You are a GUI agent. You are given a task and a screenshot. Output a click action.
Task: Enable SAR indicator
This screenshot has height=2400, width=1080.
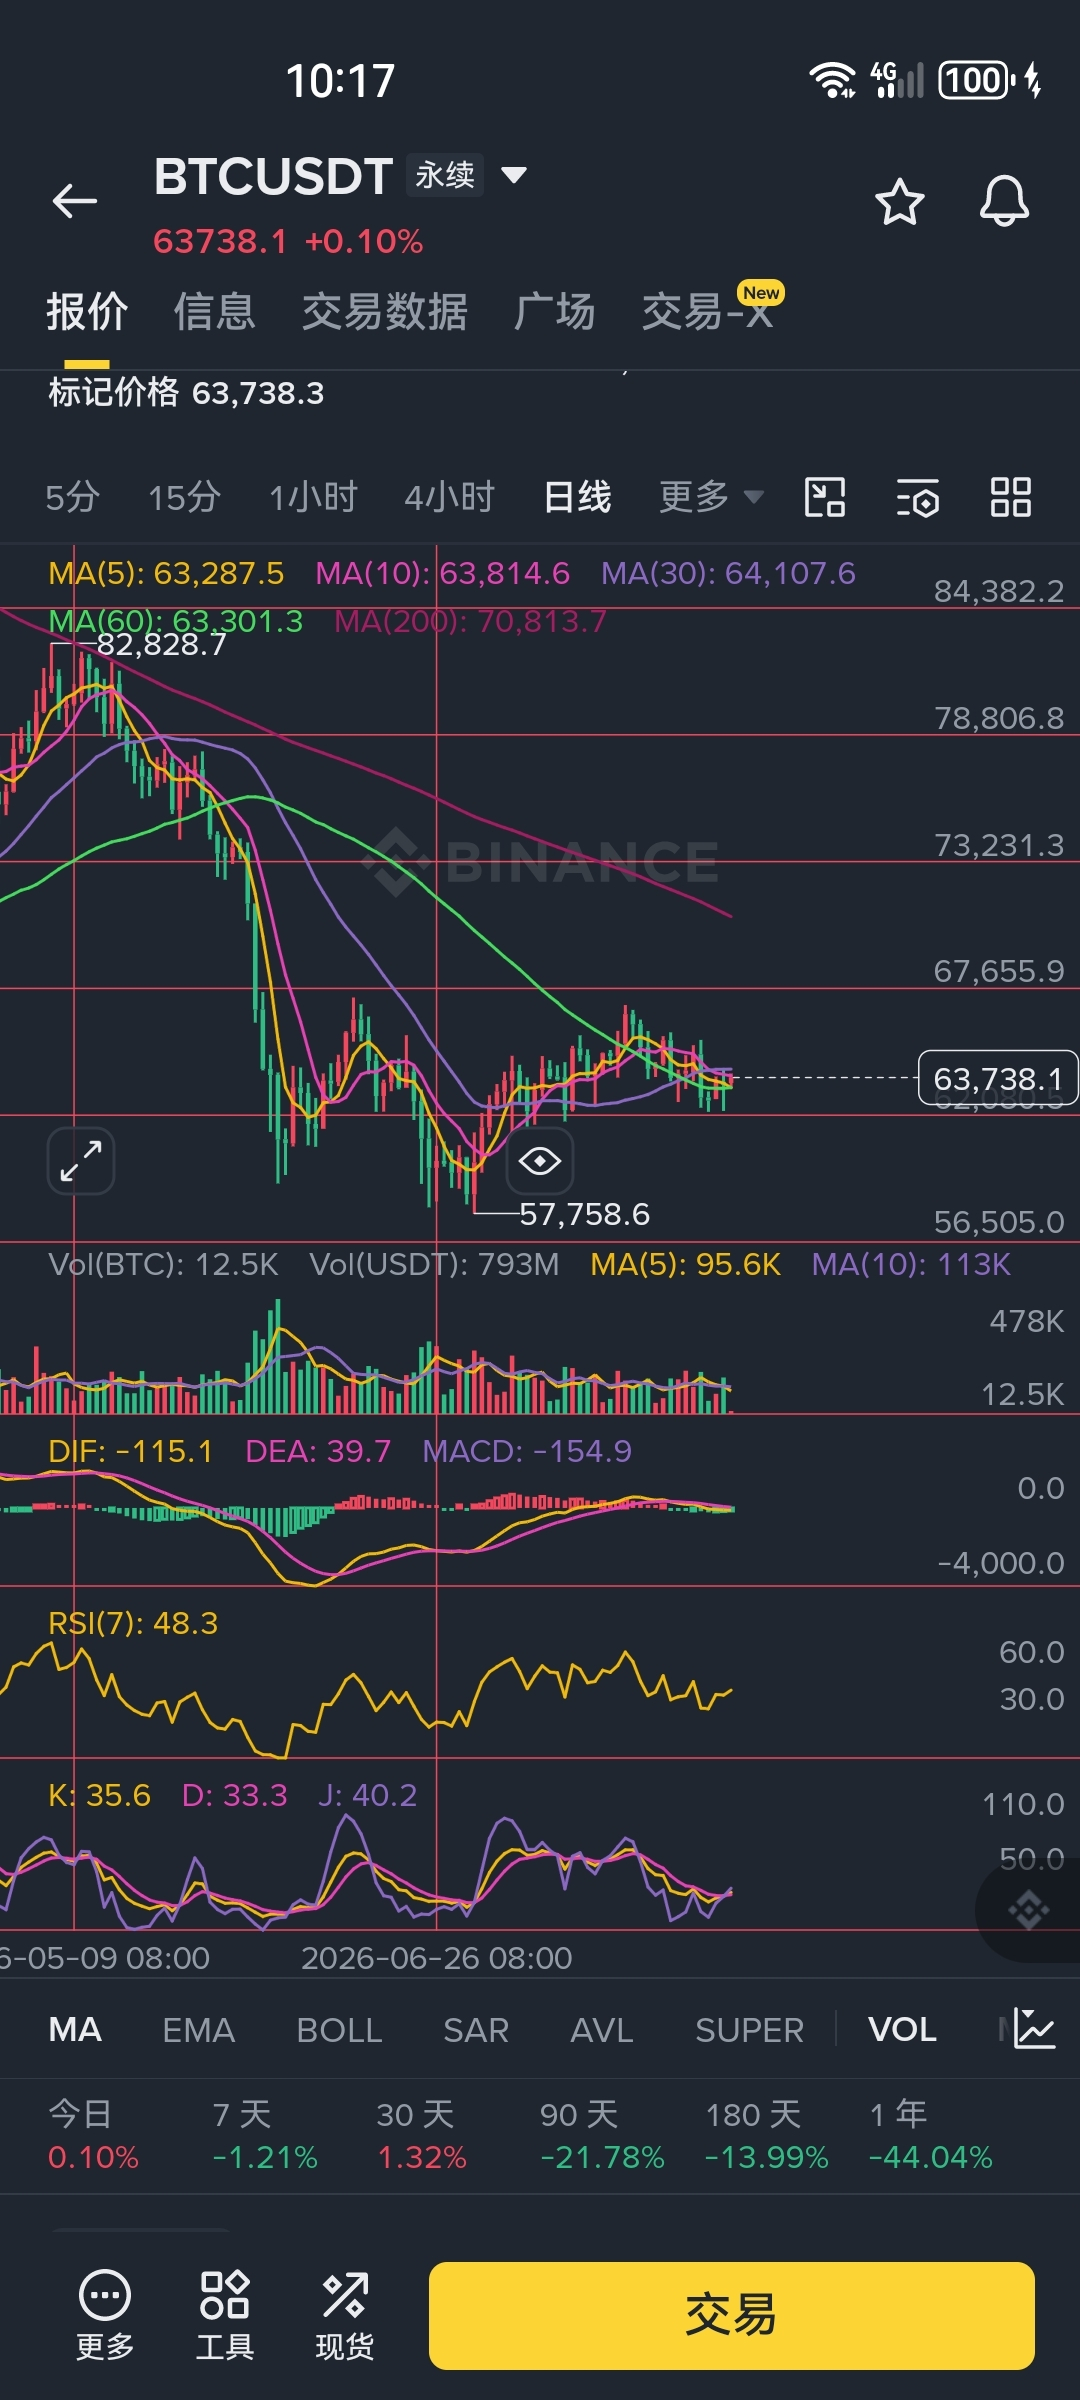[476, 2030]
